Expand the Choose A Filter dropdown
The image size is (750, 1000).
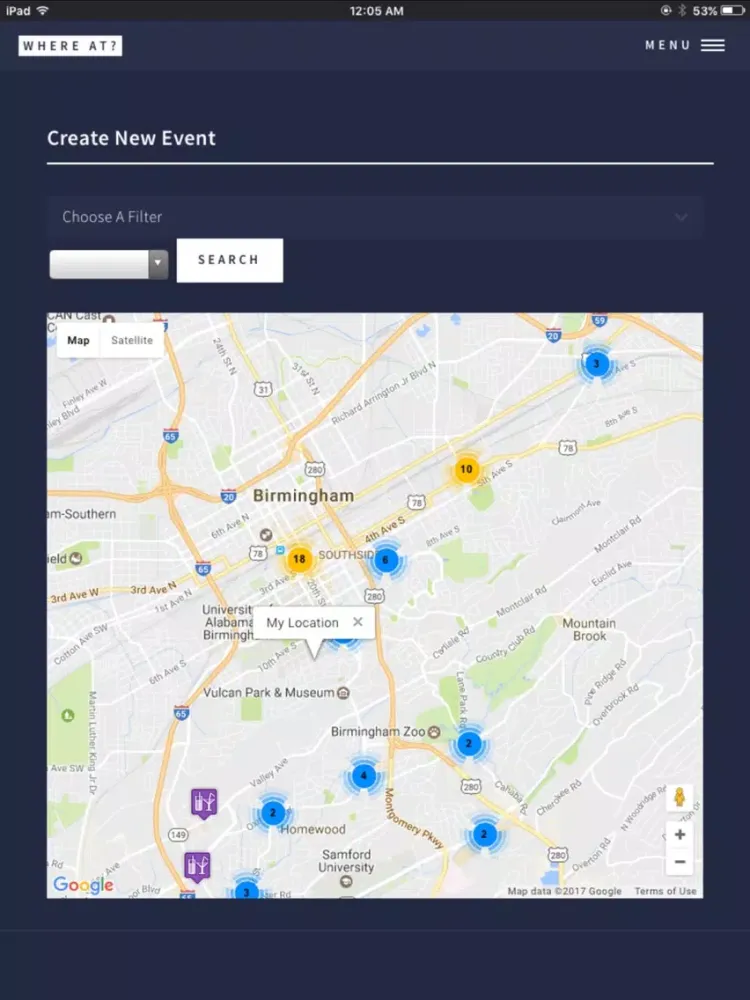tap(375, 217)
